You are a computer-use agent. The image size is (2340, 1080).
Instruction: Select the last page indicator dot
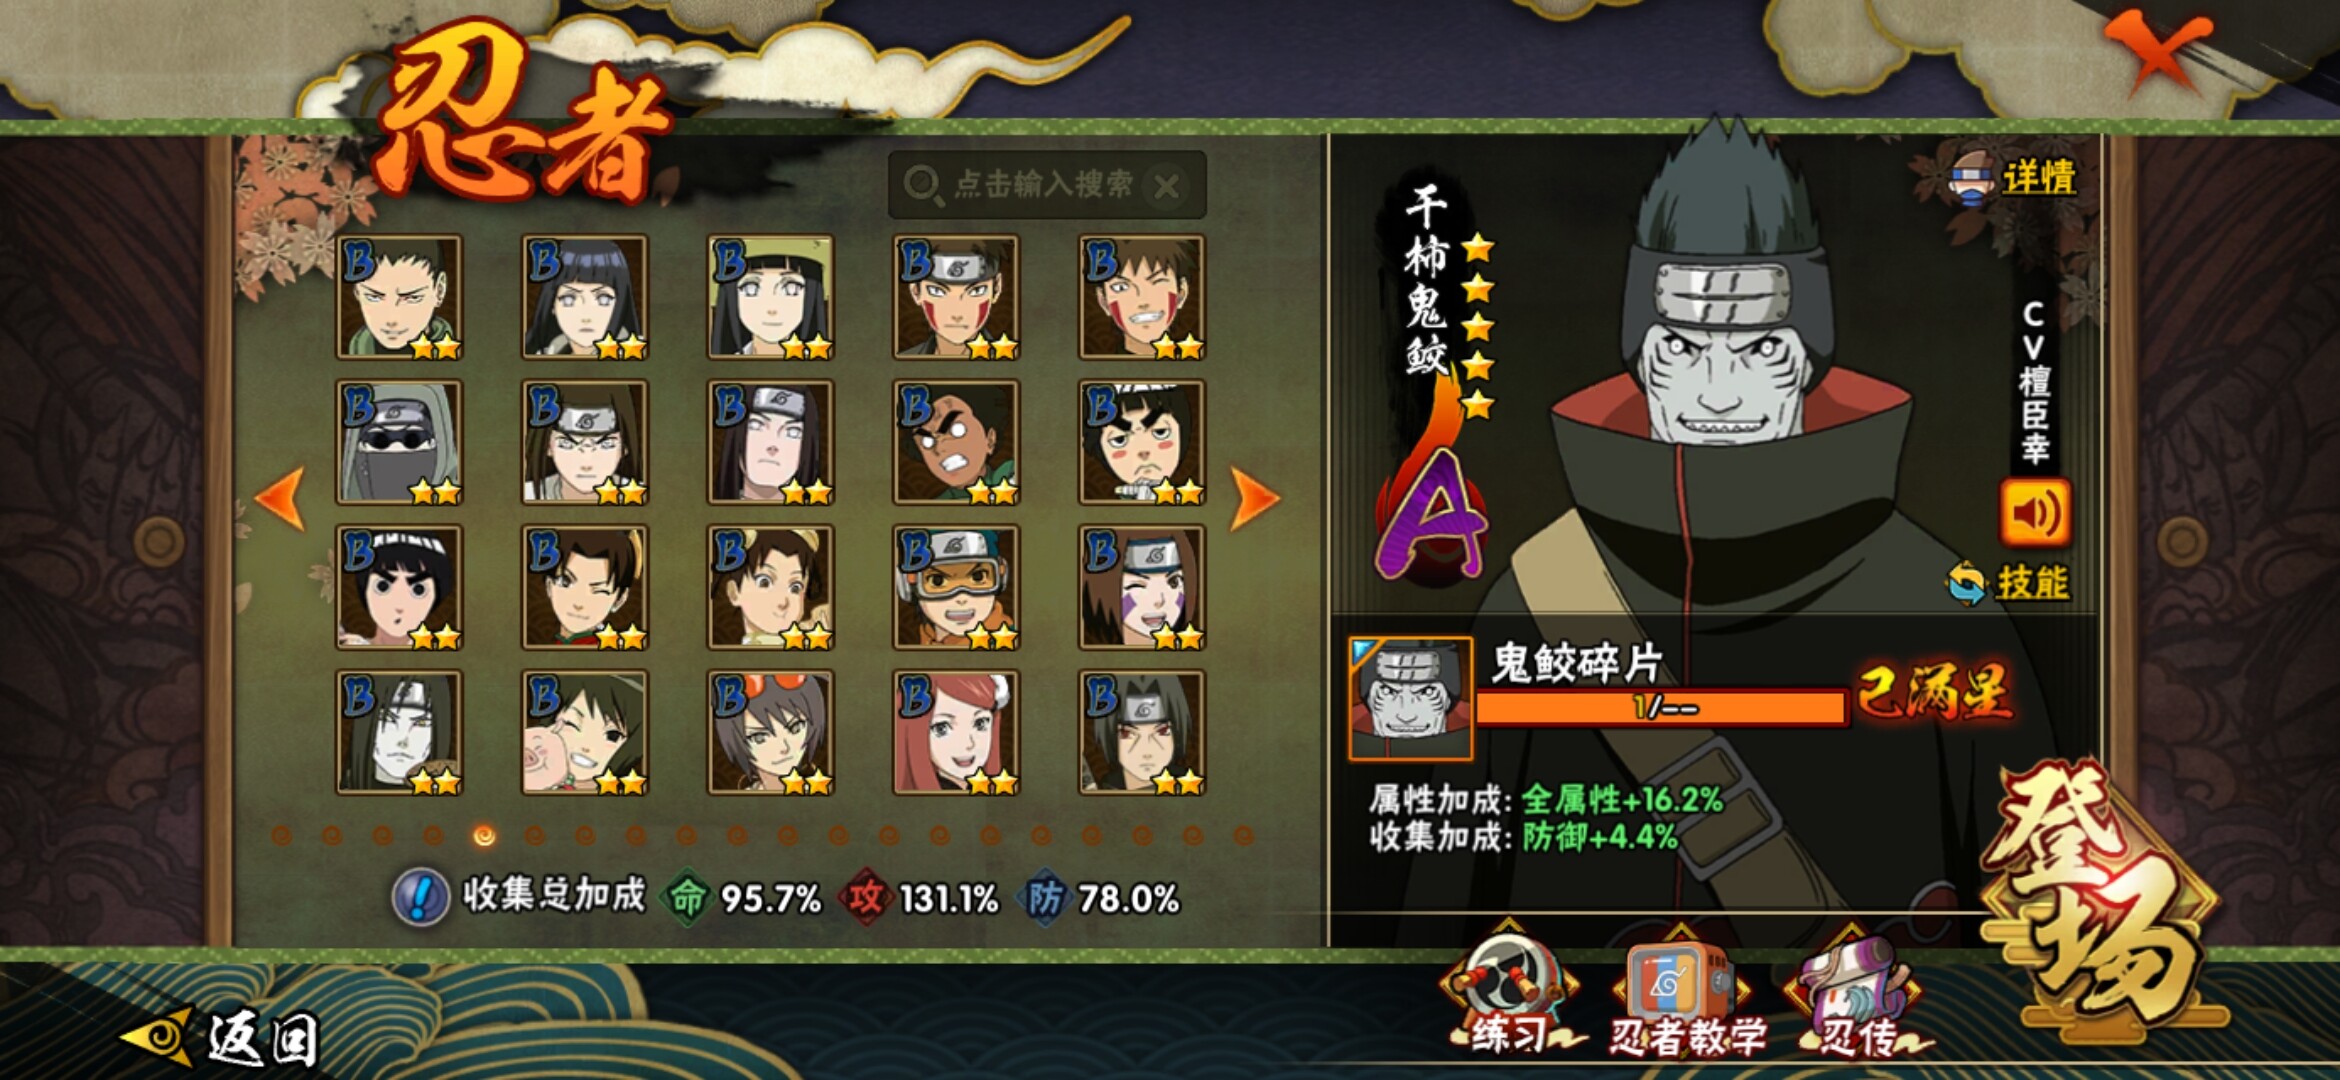pos(1243,835)
